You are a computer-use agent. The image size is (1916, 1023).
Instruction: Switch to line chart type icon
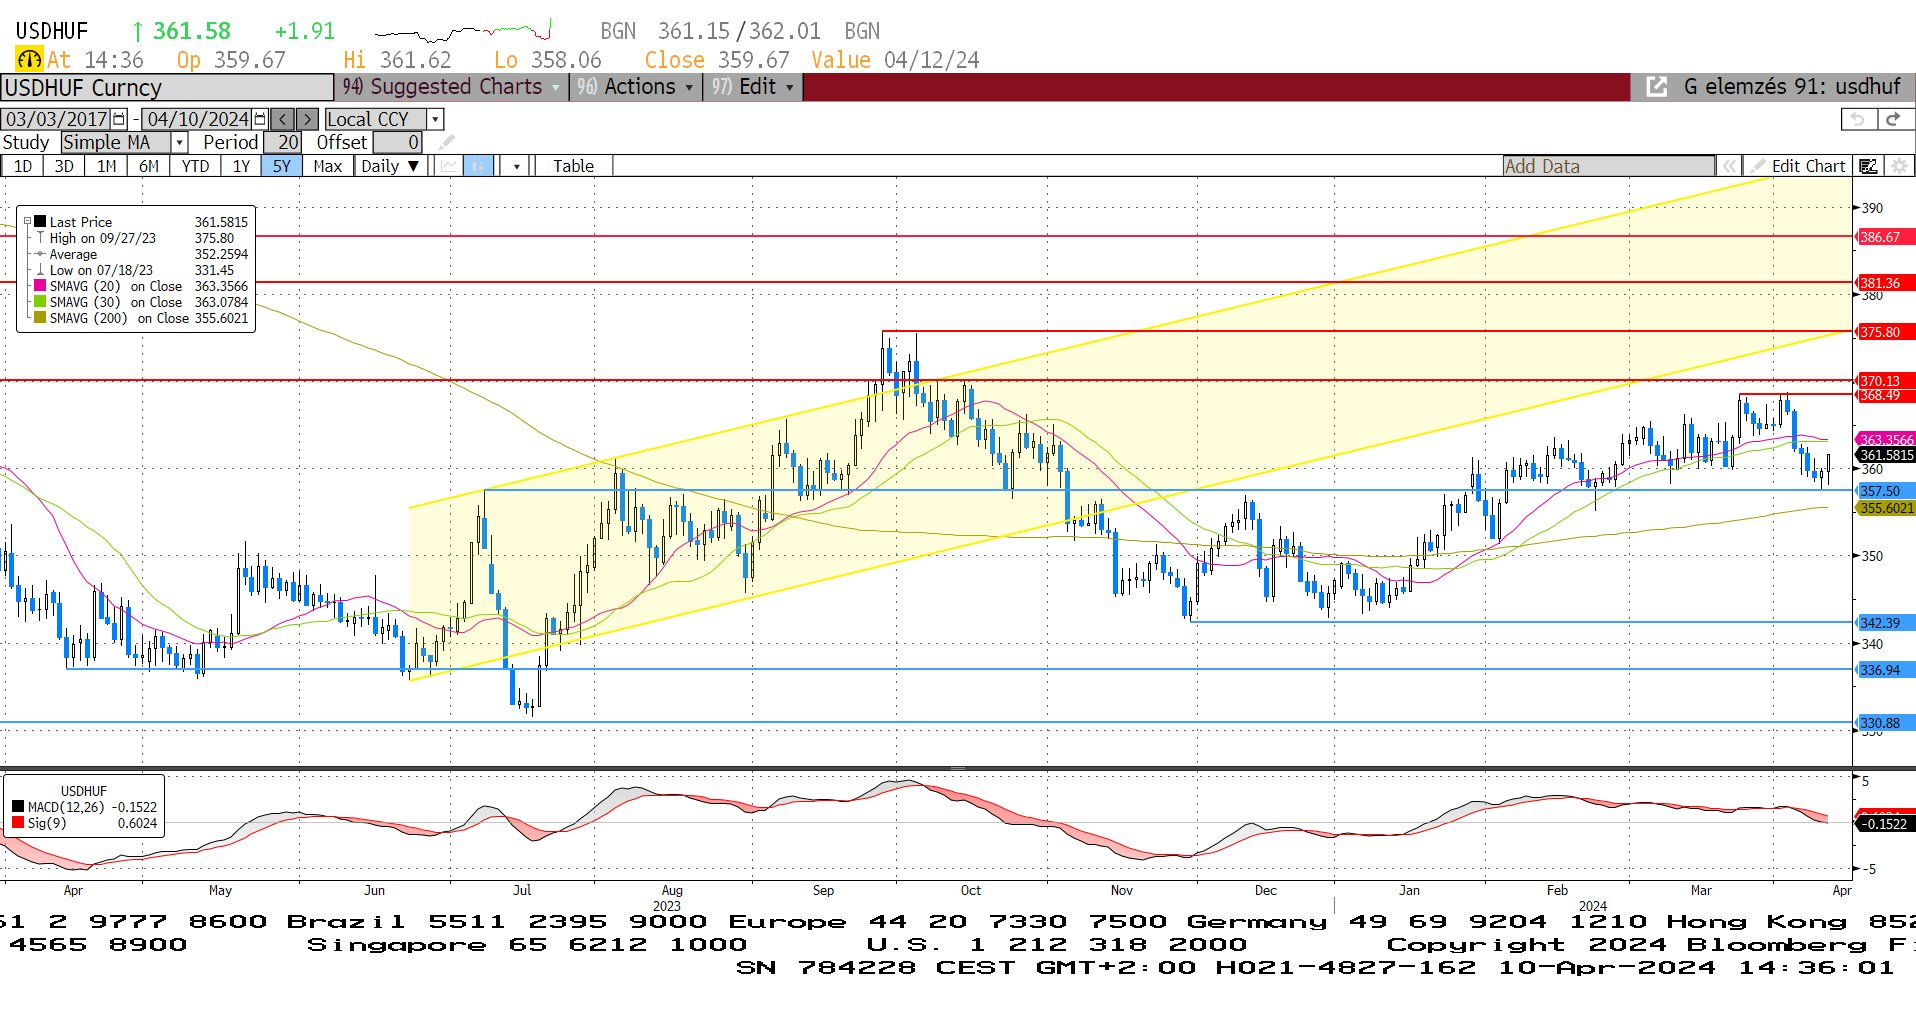pyautogui.click(x=449, y=166)
